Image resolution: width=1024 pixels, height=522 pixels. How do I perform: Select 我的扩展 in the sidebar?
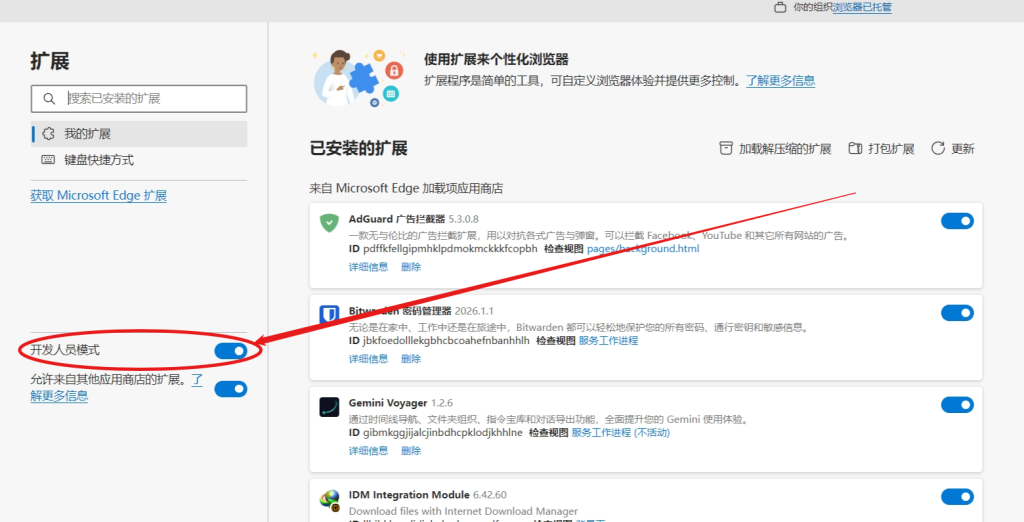87,134
